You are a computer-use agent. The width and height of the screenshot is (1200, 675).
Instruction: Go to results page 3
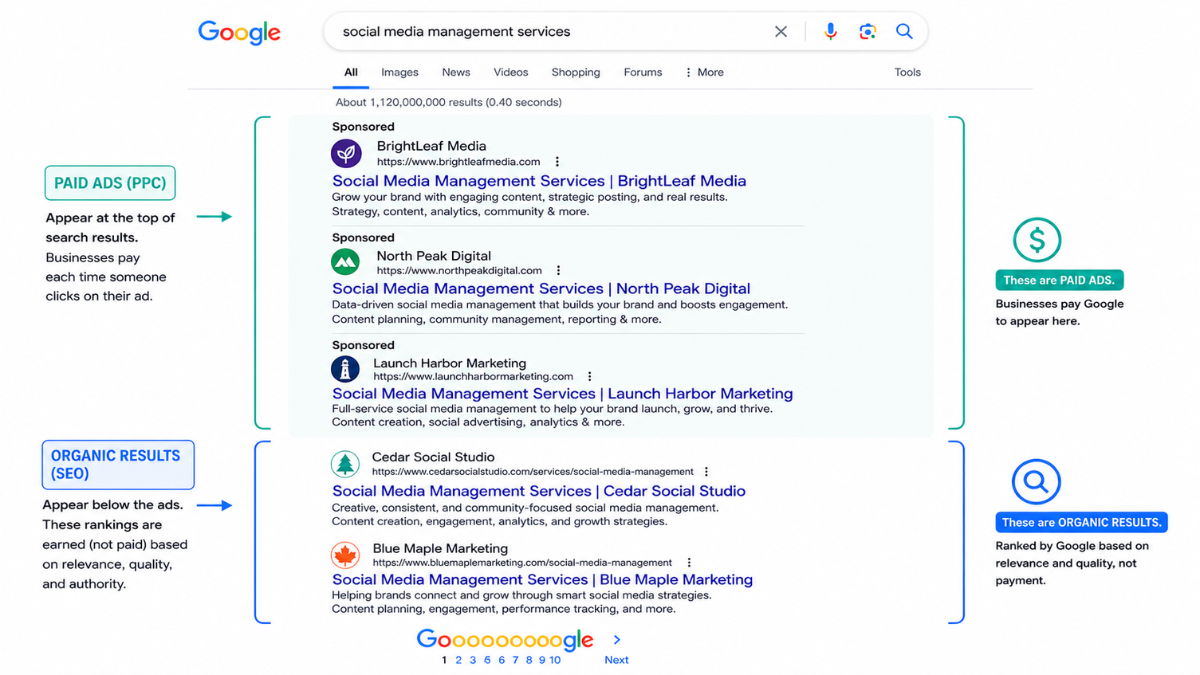coord(473,660)
